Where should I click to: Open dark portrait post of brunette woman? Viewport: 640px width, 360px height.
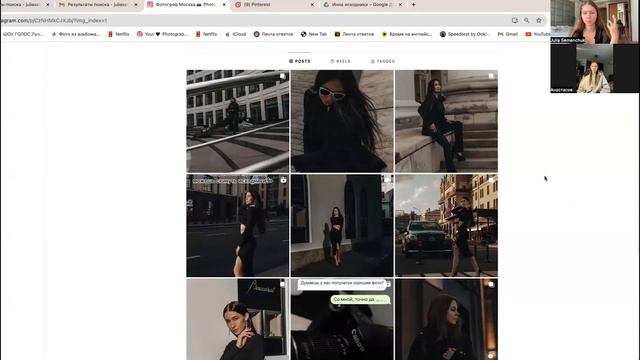point(447,320)
